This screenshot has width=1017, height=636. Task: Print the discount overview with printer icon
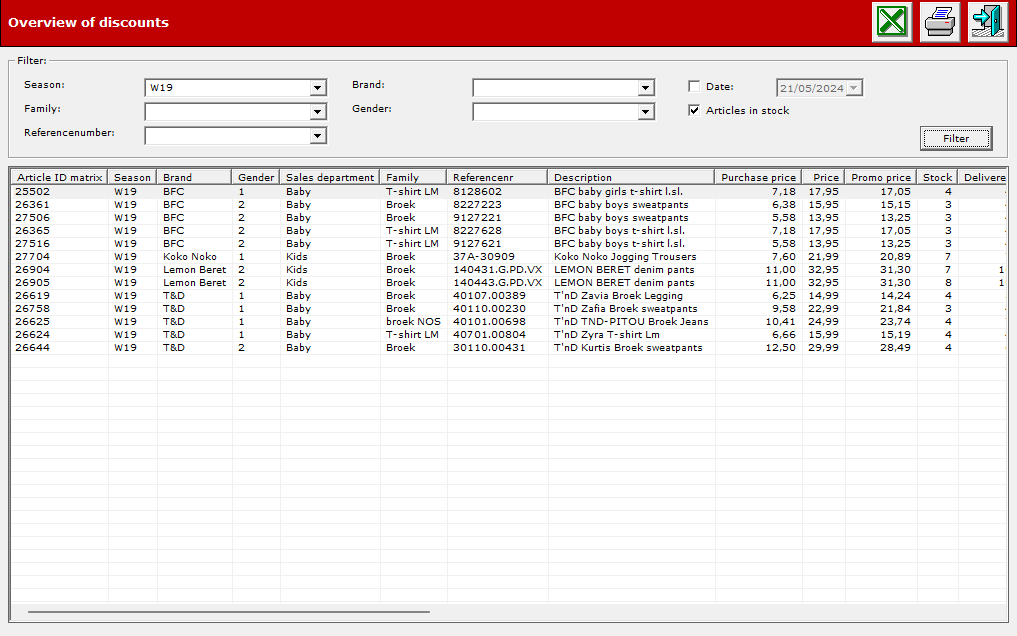tap(940, 21)
